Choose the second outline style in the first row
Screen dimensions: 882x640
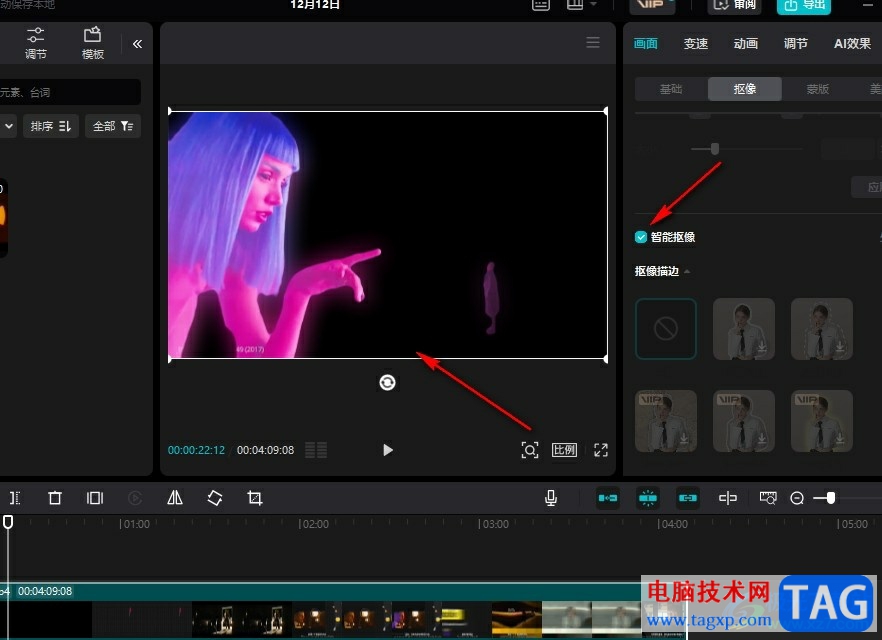[x=744, y=329]
